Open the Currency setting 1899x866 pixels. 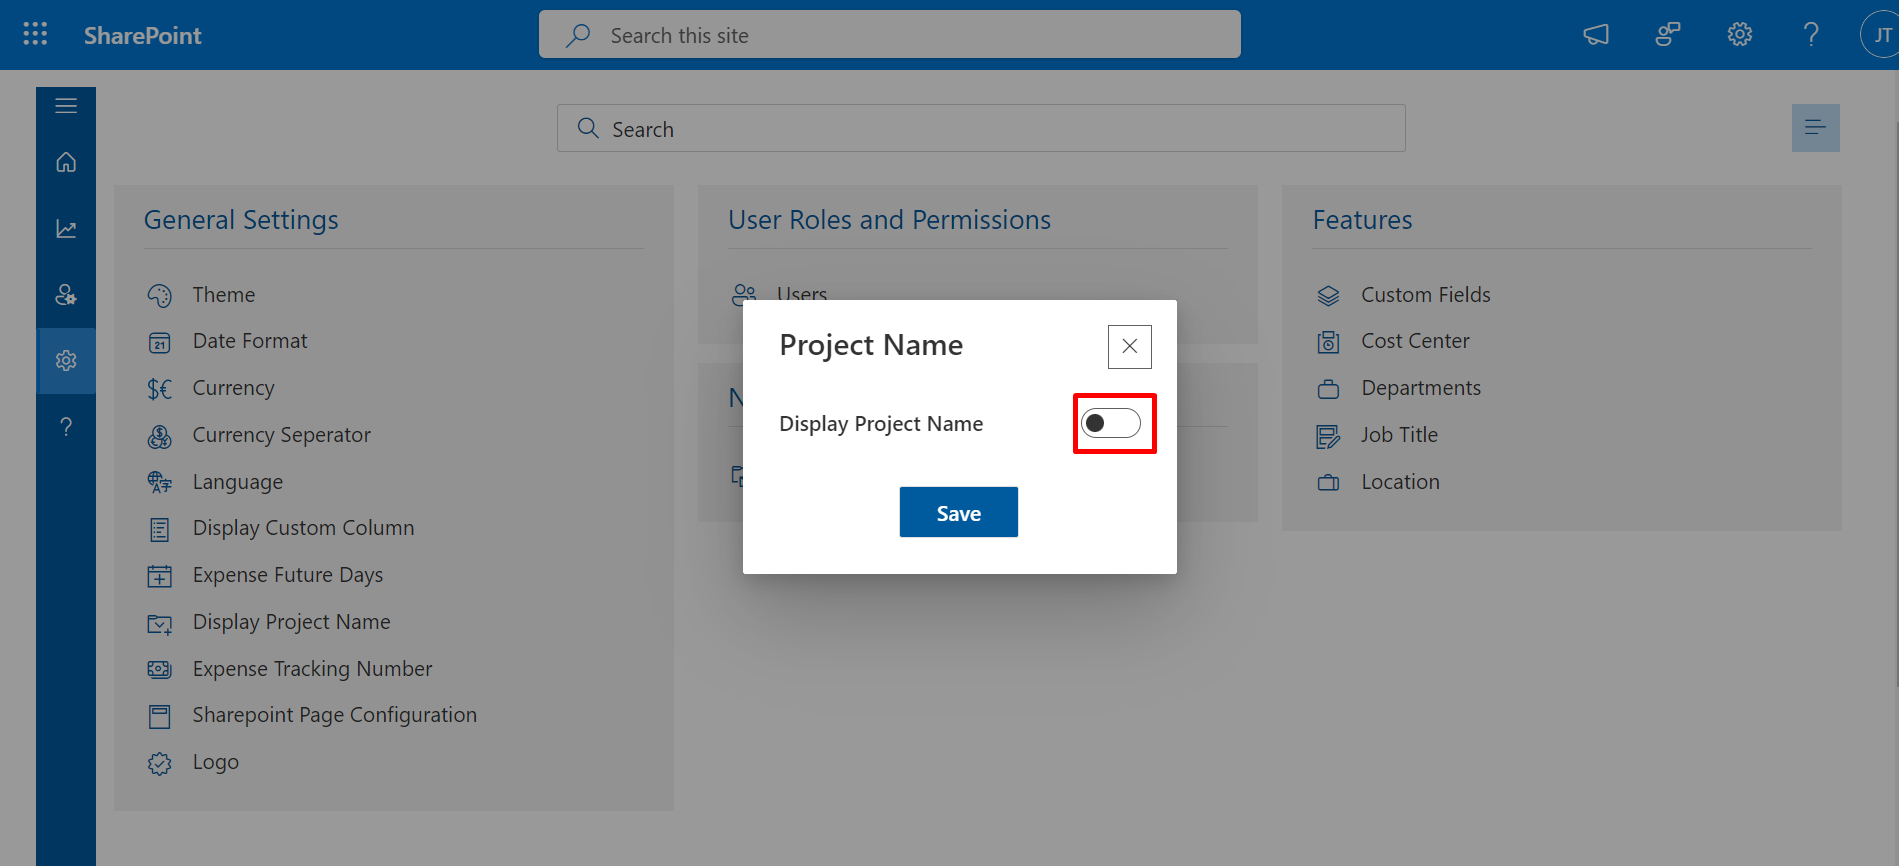(x=233, y=388)
